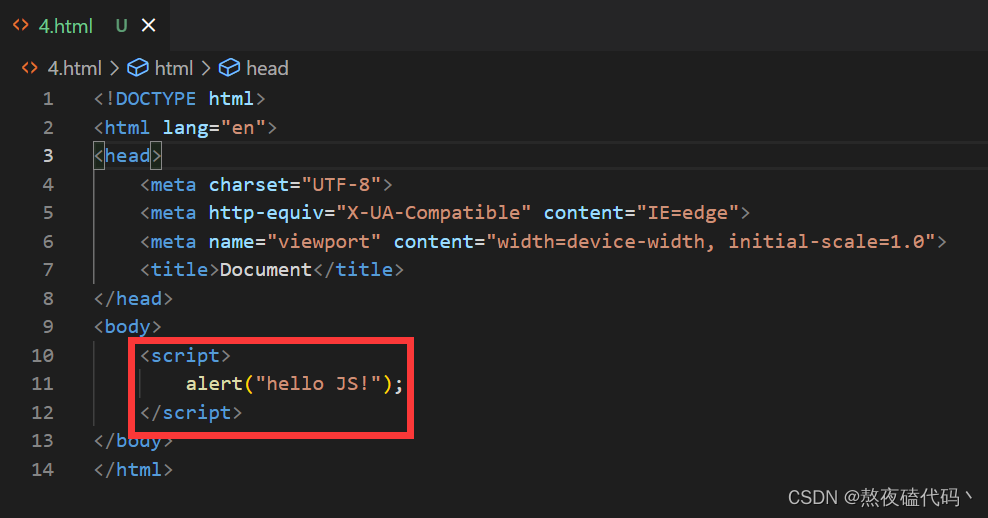Click the file icon in the breadcrumb
Screen dimensions: 988x518
30,68
